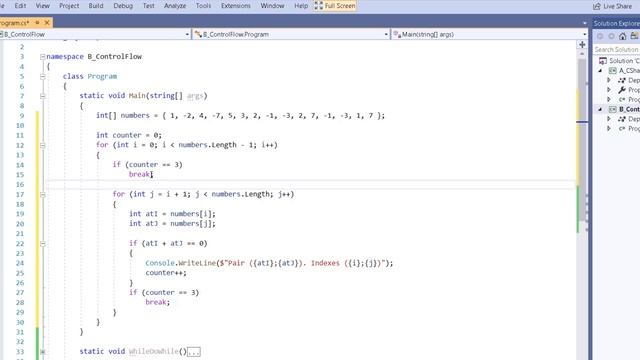Close the Program.cs editor tab

tap(47, 22)
